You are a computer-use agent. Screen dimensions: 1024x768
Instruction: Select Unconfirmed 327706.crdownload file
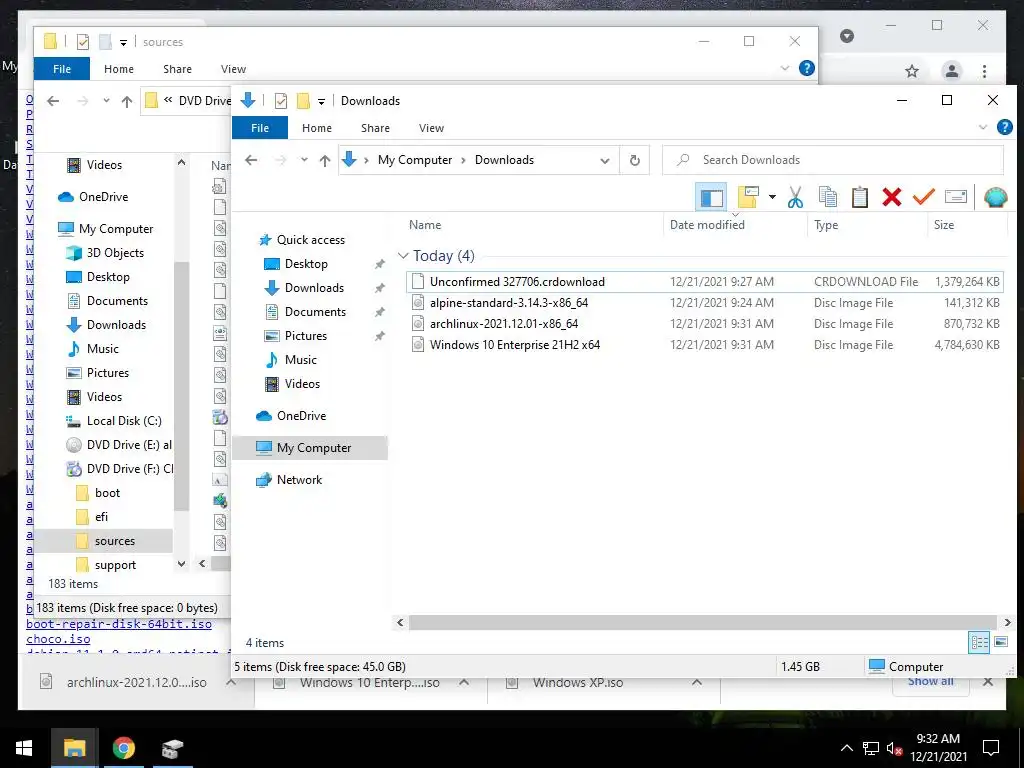coord(704,282)
